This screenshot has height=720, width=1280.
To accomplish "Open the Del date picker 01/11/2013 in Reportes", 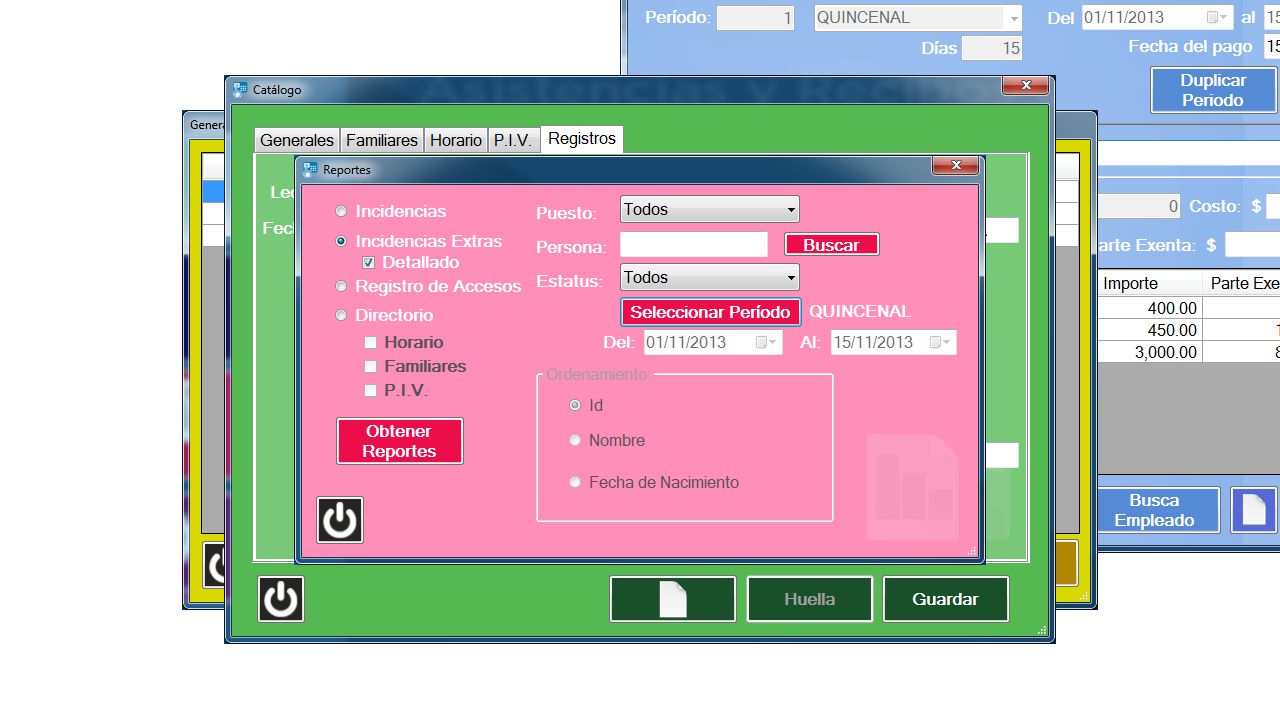I will (x=712, y=342).
